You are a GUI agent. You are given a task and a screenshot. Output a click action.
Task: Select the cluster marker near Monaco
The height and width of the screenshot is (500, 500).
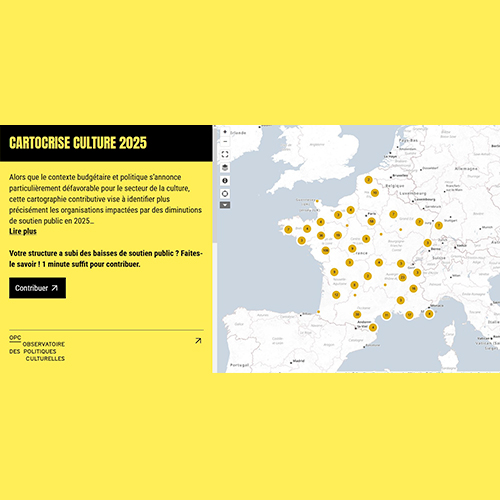click(x=429, y=314)
